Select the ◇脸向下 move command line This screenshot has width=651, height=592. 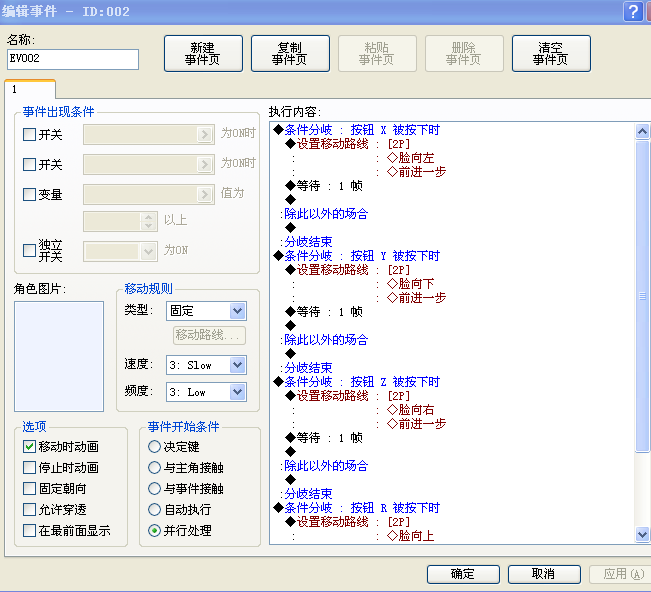pyautogui.click(x=411, y=284)
